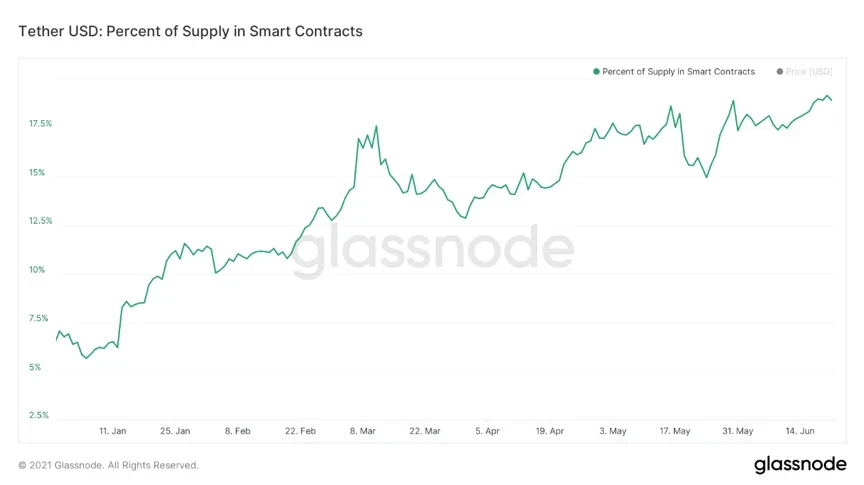Click the glassnode watermark in chart center

433,250
